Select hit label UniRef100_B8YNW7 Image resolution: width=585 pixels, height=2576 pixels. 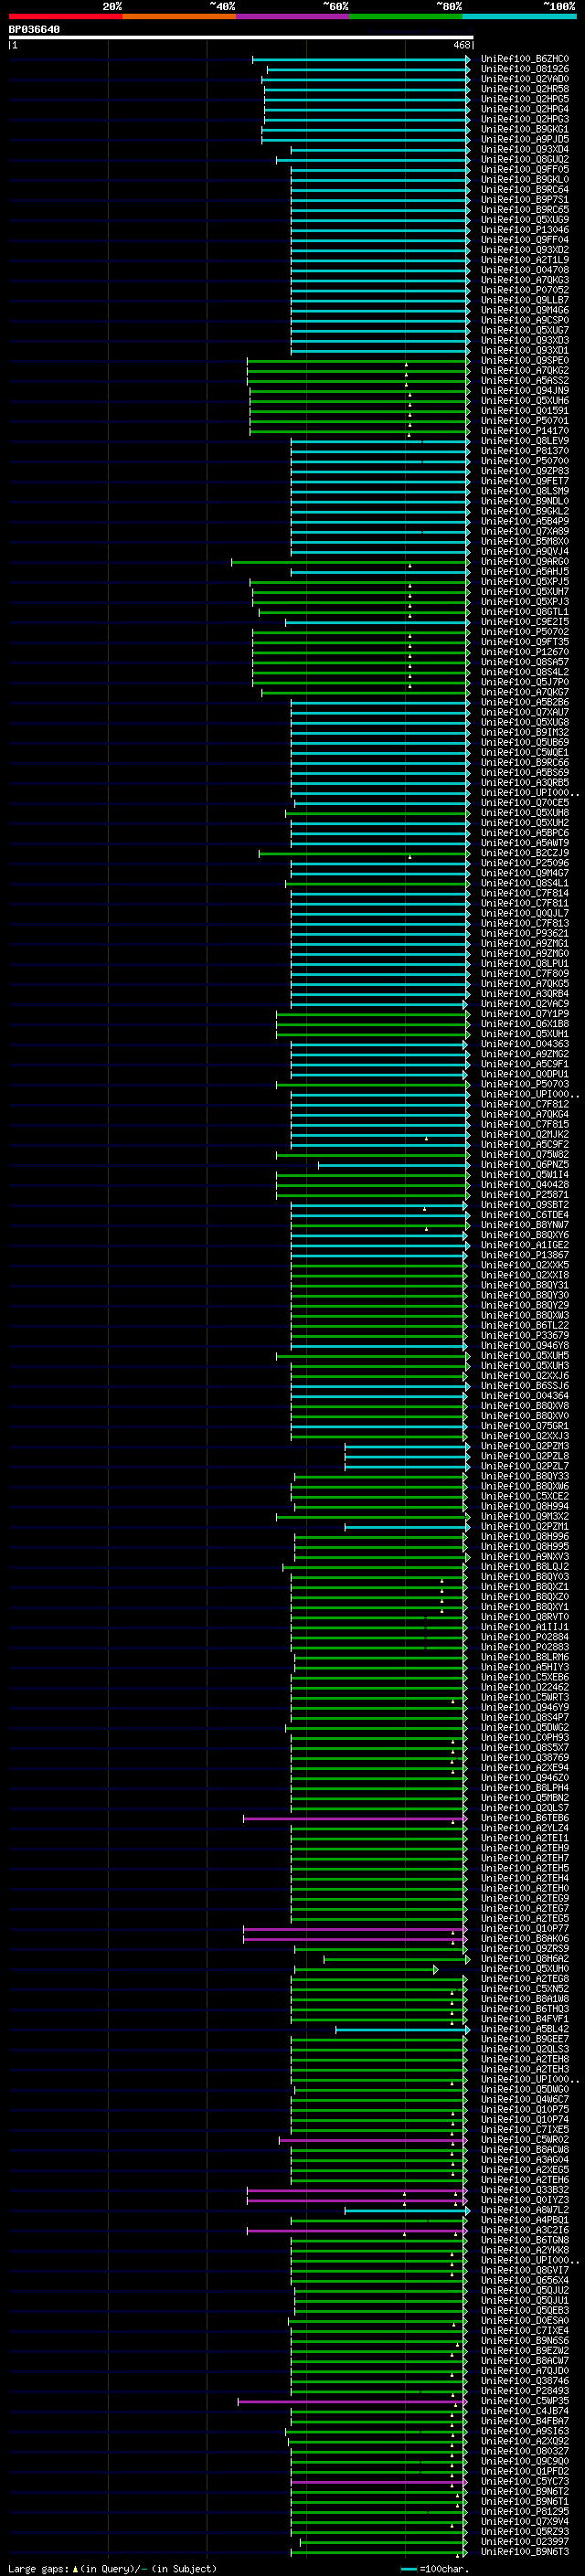tap(525, 1225)
